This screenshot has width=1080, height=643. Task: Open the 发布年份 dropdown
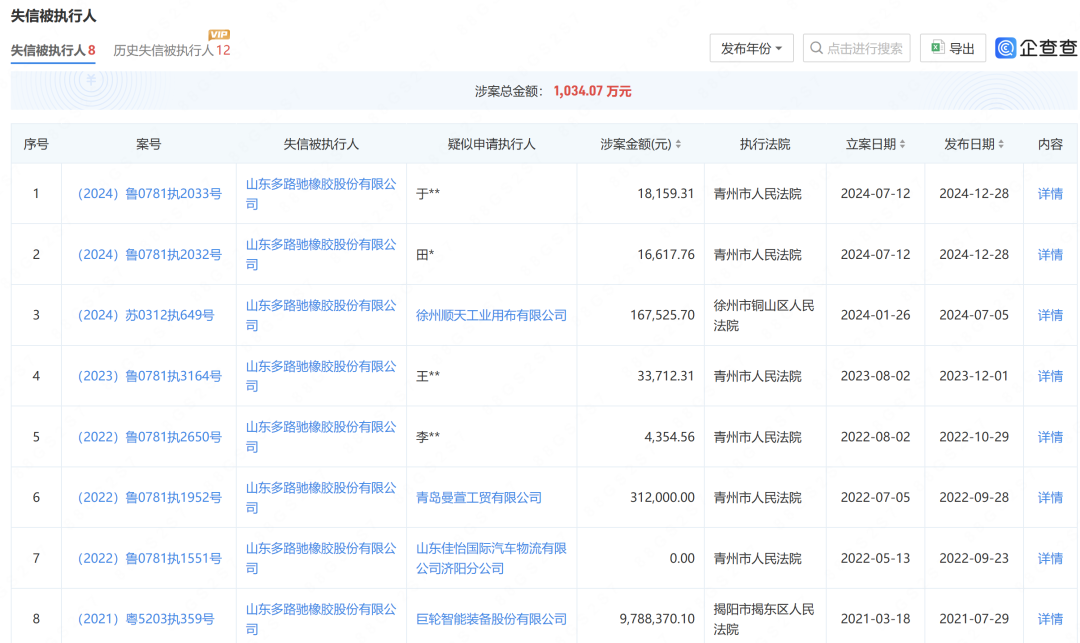751,48
